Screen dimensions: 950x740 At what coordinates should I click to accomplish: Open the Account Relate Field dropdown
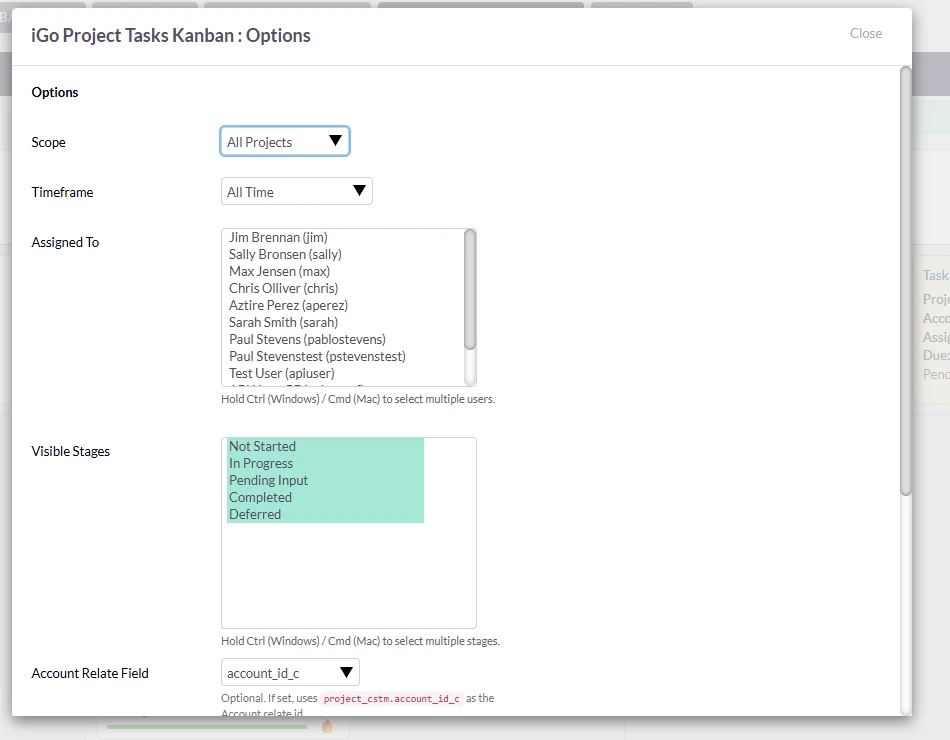290,673
